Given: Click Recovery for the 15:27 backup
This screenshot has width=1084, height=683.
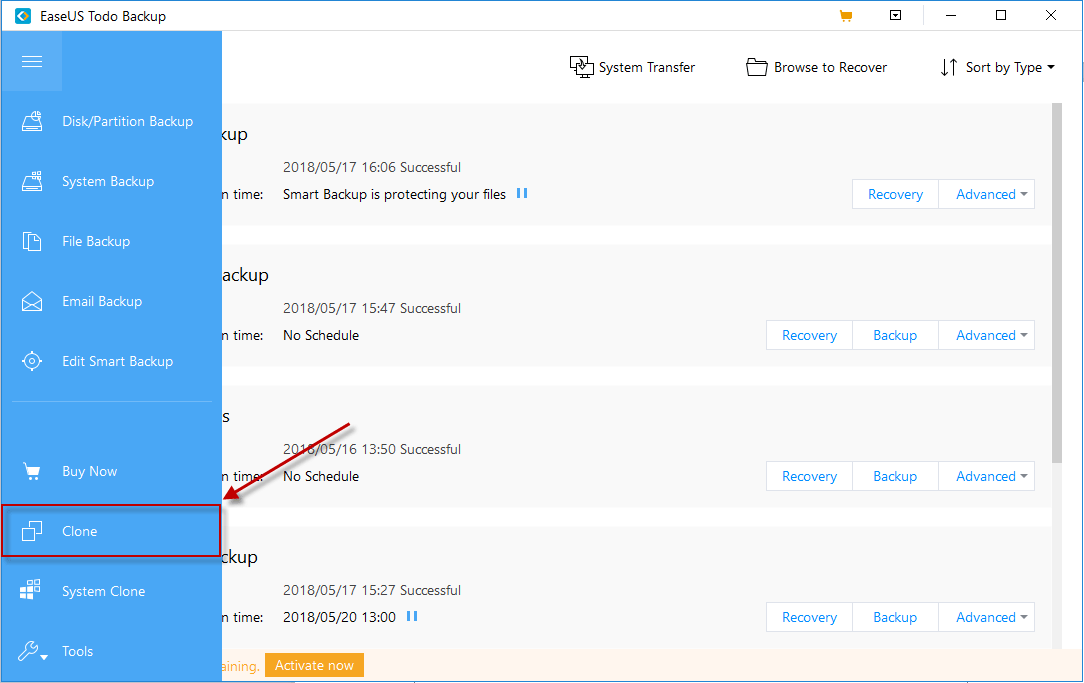Looking at the screenshot, I should point(810,617).
